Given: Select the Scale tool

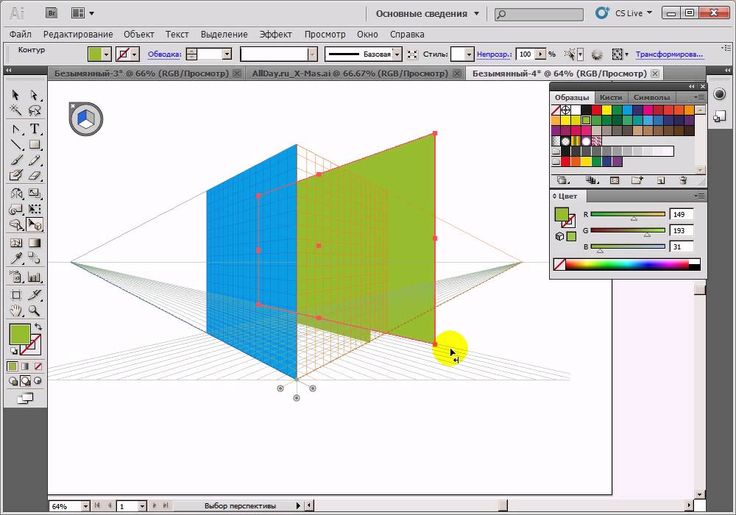Looking at the screenshot, I should 34,193.
